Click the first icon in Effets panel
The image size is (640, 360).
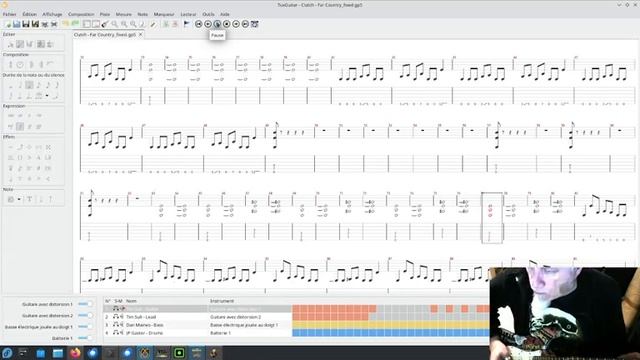click(x=11, y=147)
